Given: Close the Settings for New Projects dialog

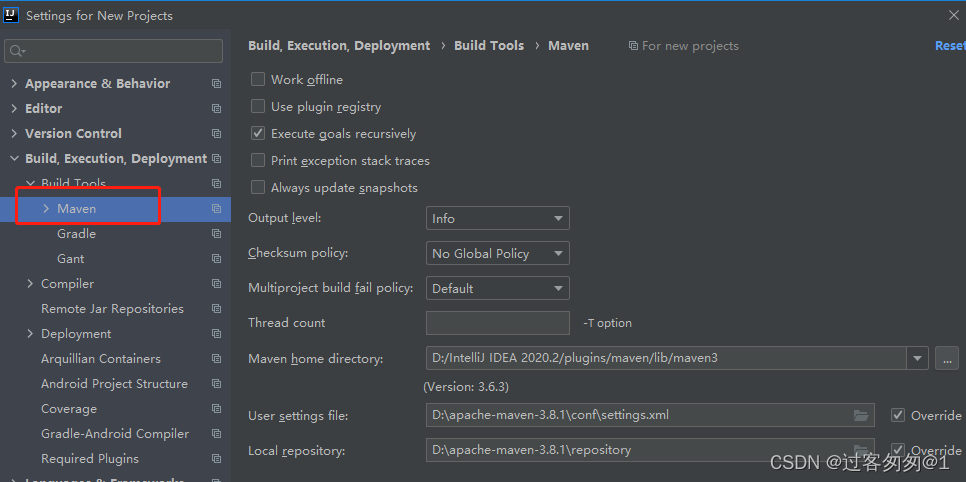Looking at the screenshot, I should pyautogui.click(x=954, y=15).
